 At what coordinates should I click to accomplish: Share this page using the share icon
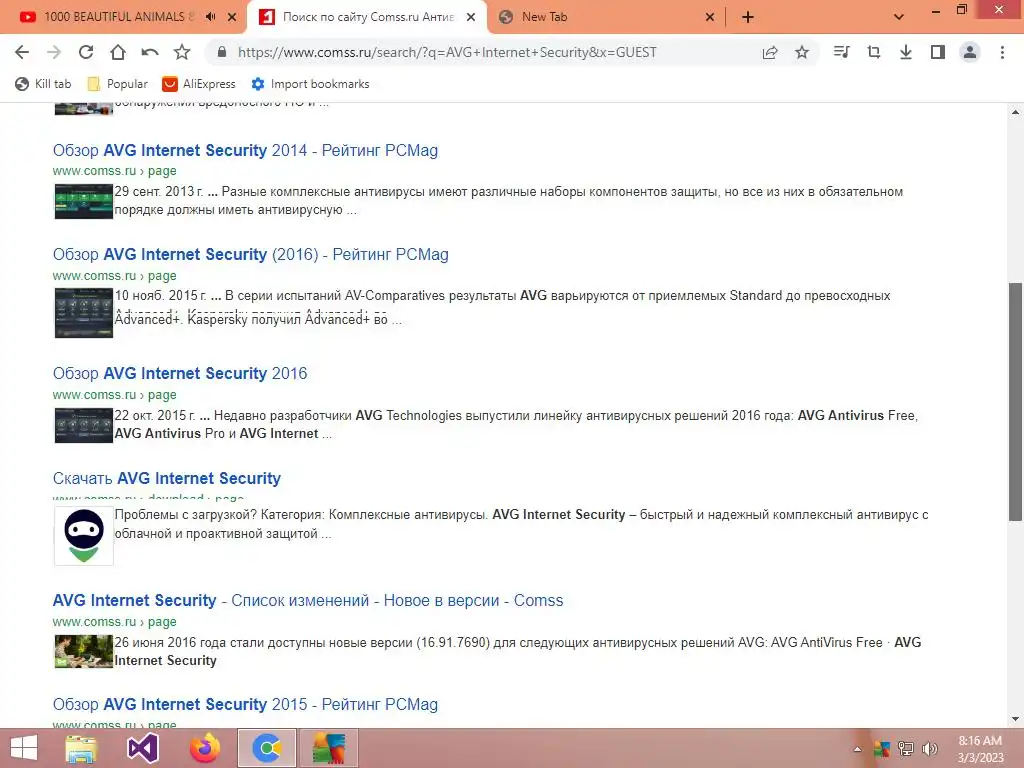click(x=770, y=52)
